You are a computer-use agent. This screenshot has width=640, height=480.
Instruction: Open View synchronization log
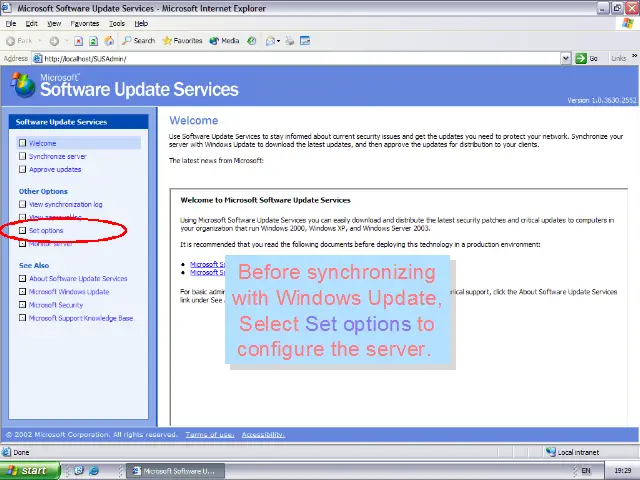pos(66,204)
